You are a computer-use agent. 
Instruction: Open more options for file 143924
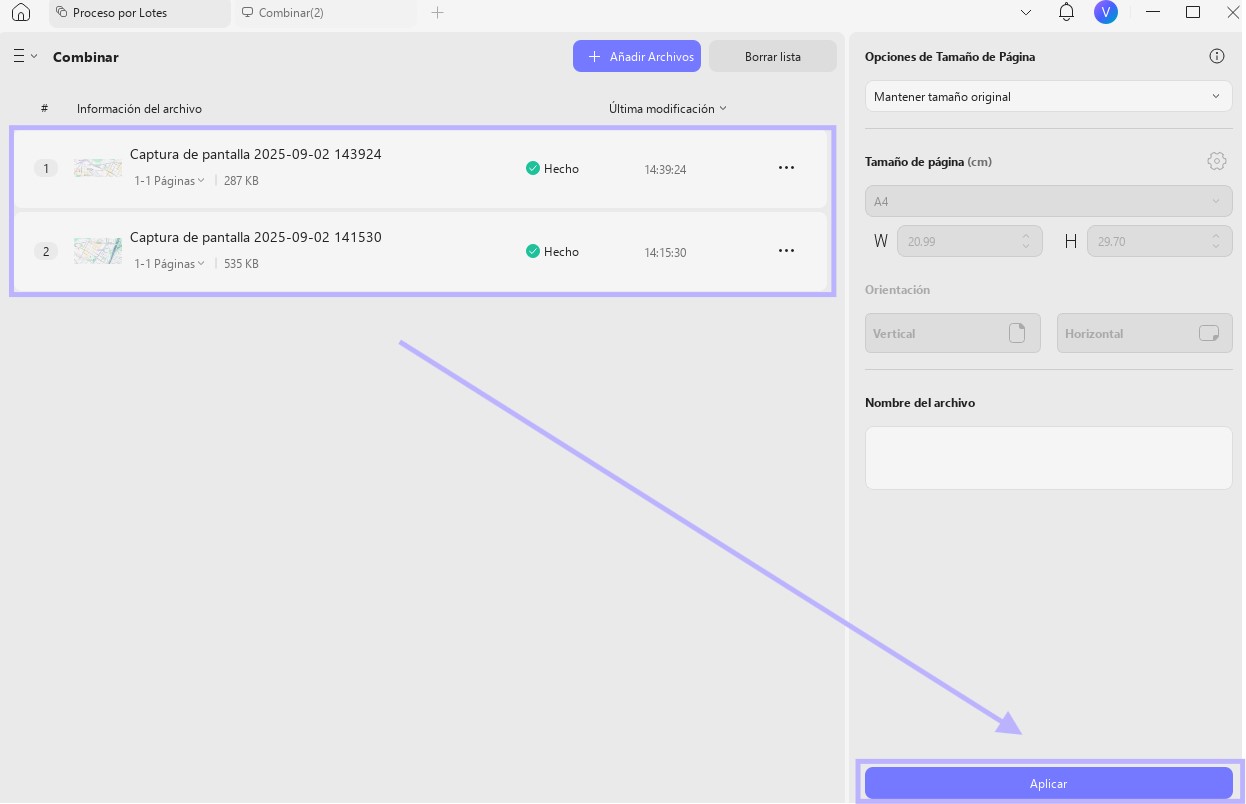coord(786,168)
